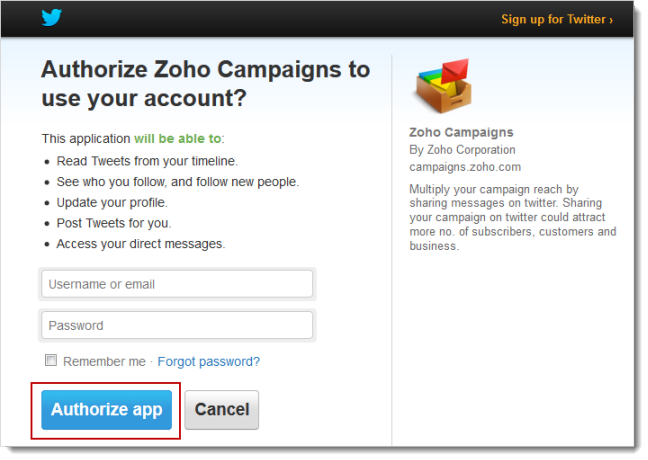Click the green will be able to text
Screen dimensions: 648x460
point(178,138)
